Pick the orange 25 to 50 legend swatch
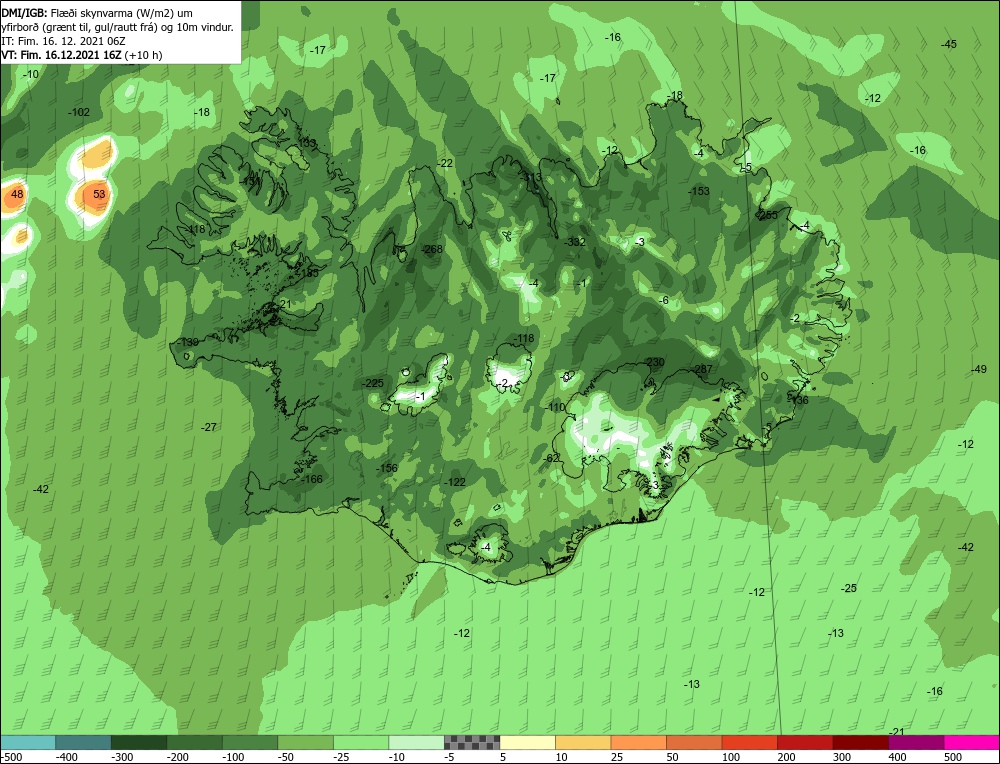 (x=638, y=742)
